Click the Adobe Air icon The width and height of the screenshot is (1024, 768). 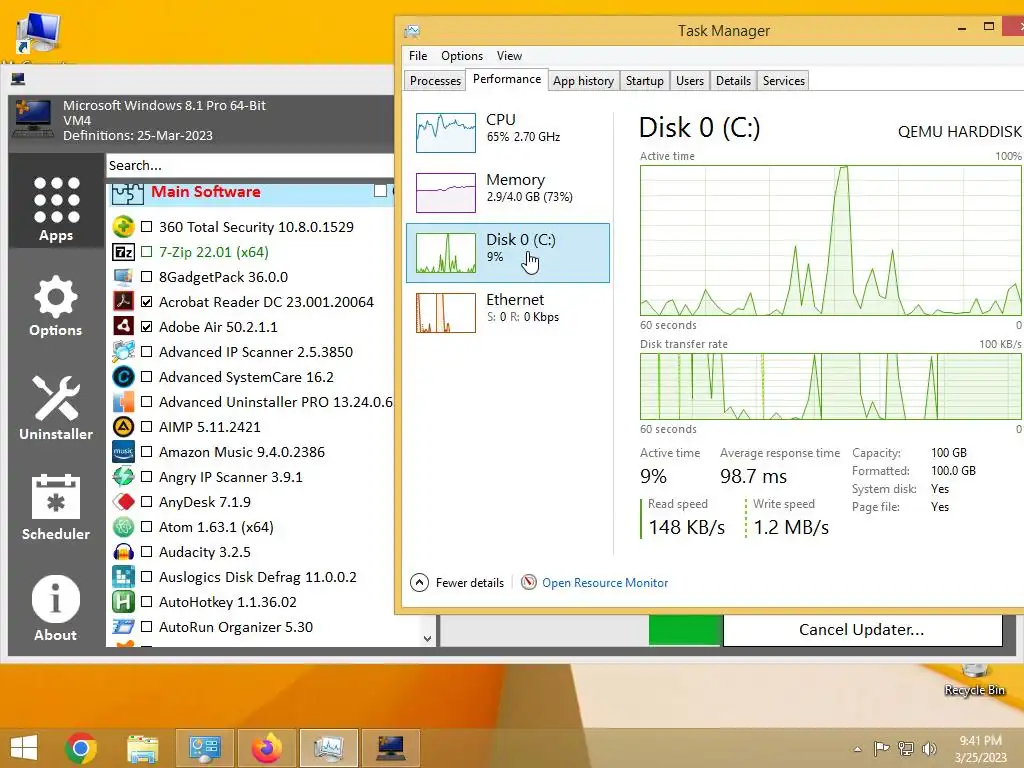click(x=123, y=327)
